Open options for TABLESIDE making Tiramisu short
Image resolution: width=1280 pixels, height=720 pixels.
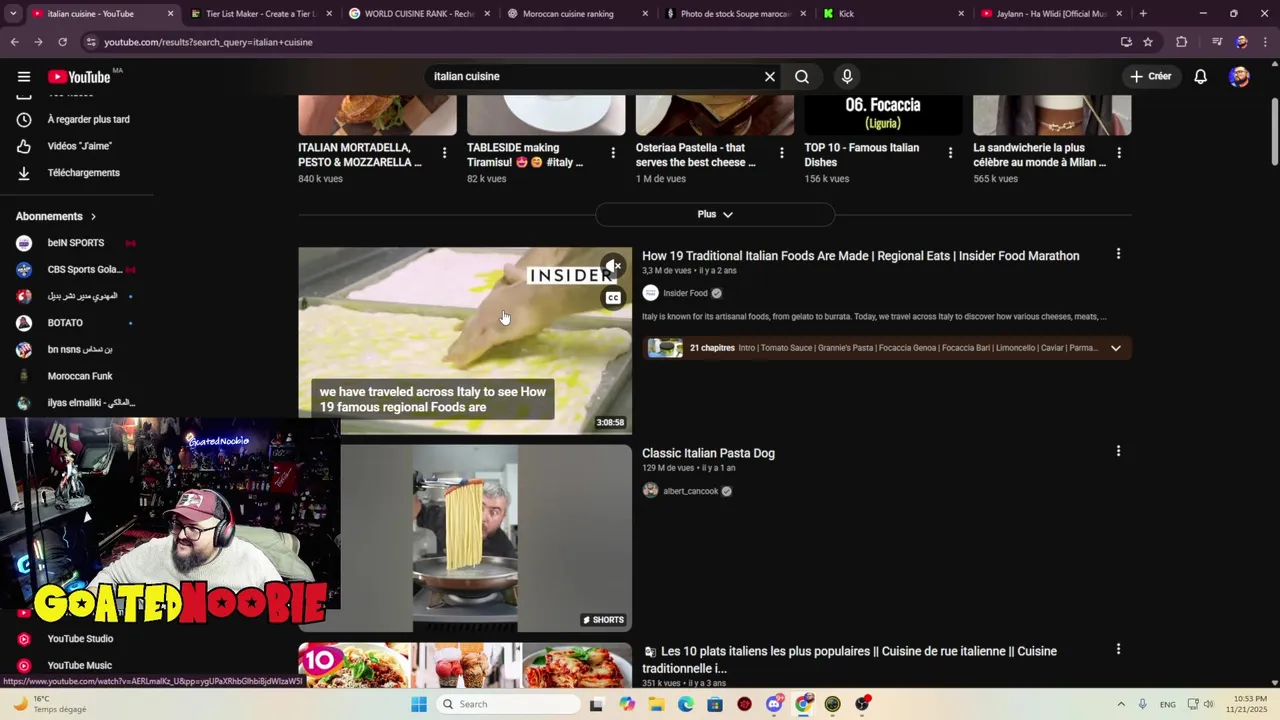click(613, 153)
